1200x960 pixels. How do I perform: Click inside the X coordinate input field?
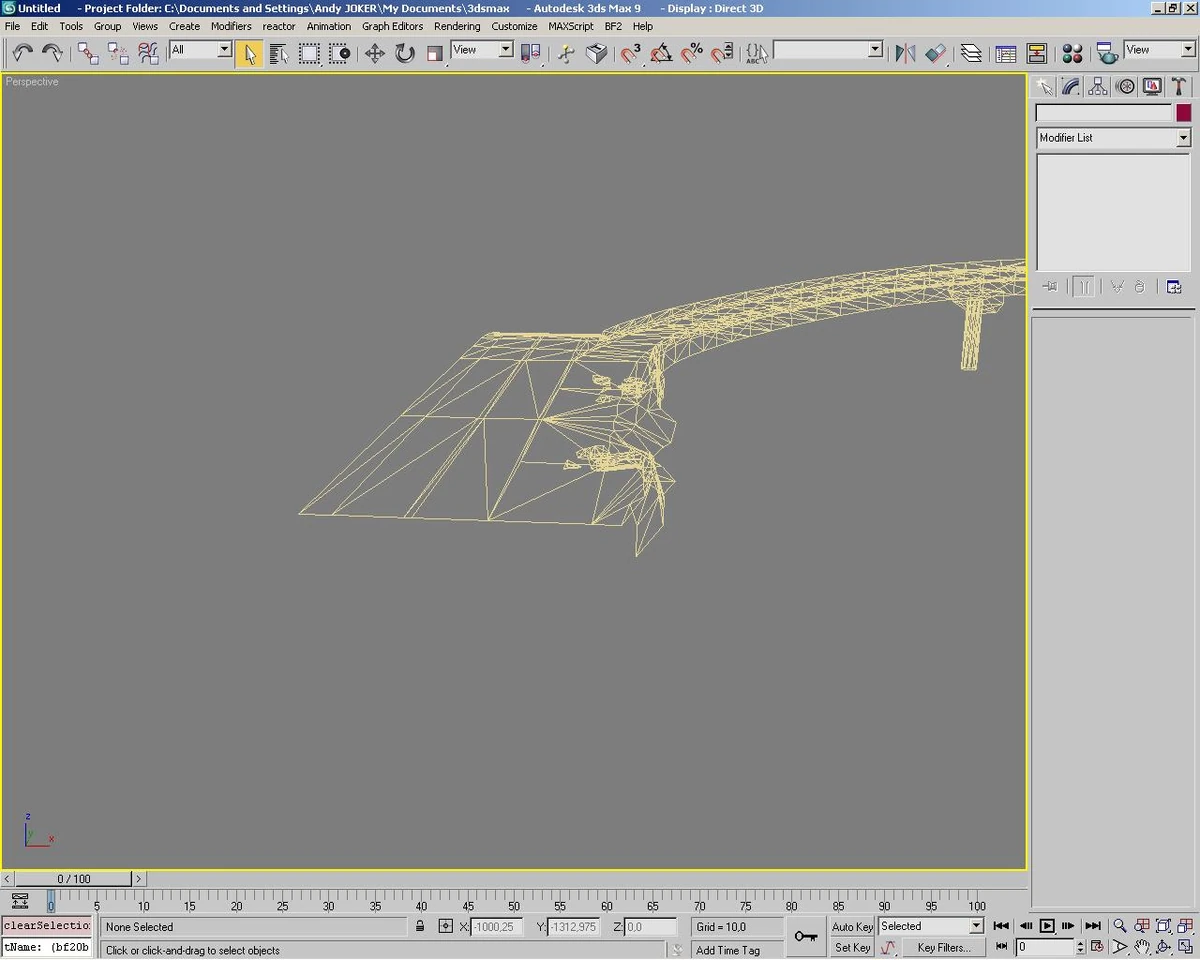[497, 926]
